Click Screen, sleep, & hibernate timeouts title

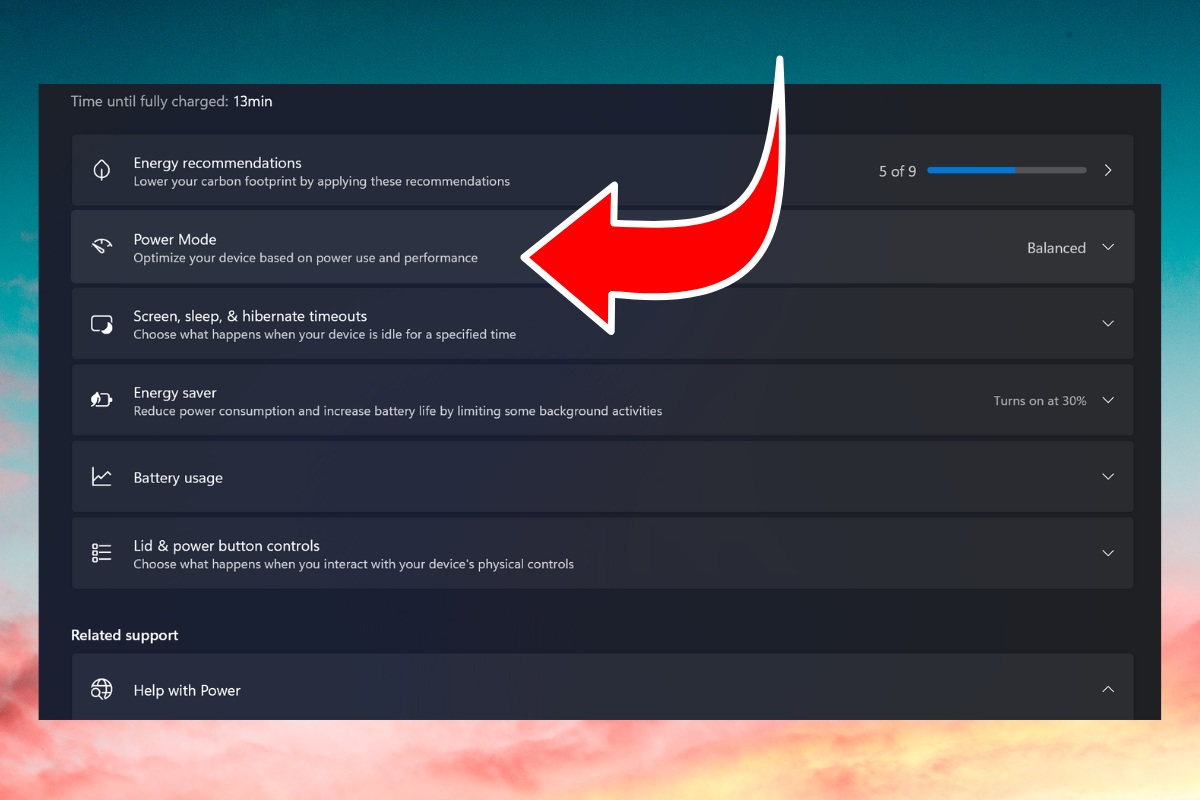250,316
